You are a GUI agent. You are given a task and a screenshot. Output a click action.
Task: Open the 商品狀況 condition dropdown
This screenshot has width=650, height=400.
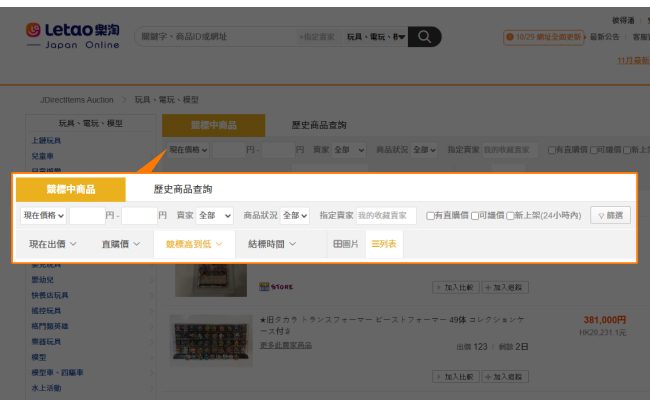(295, 215)
